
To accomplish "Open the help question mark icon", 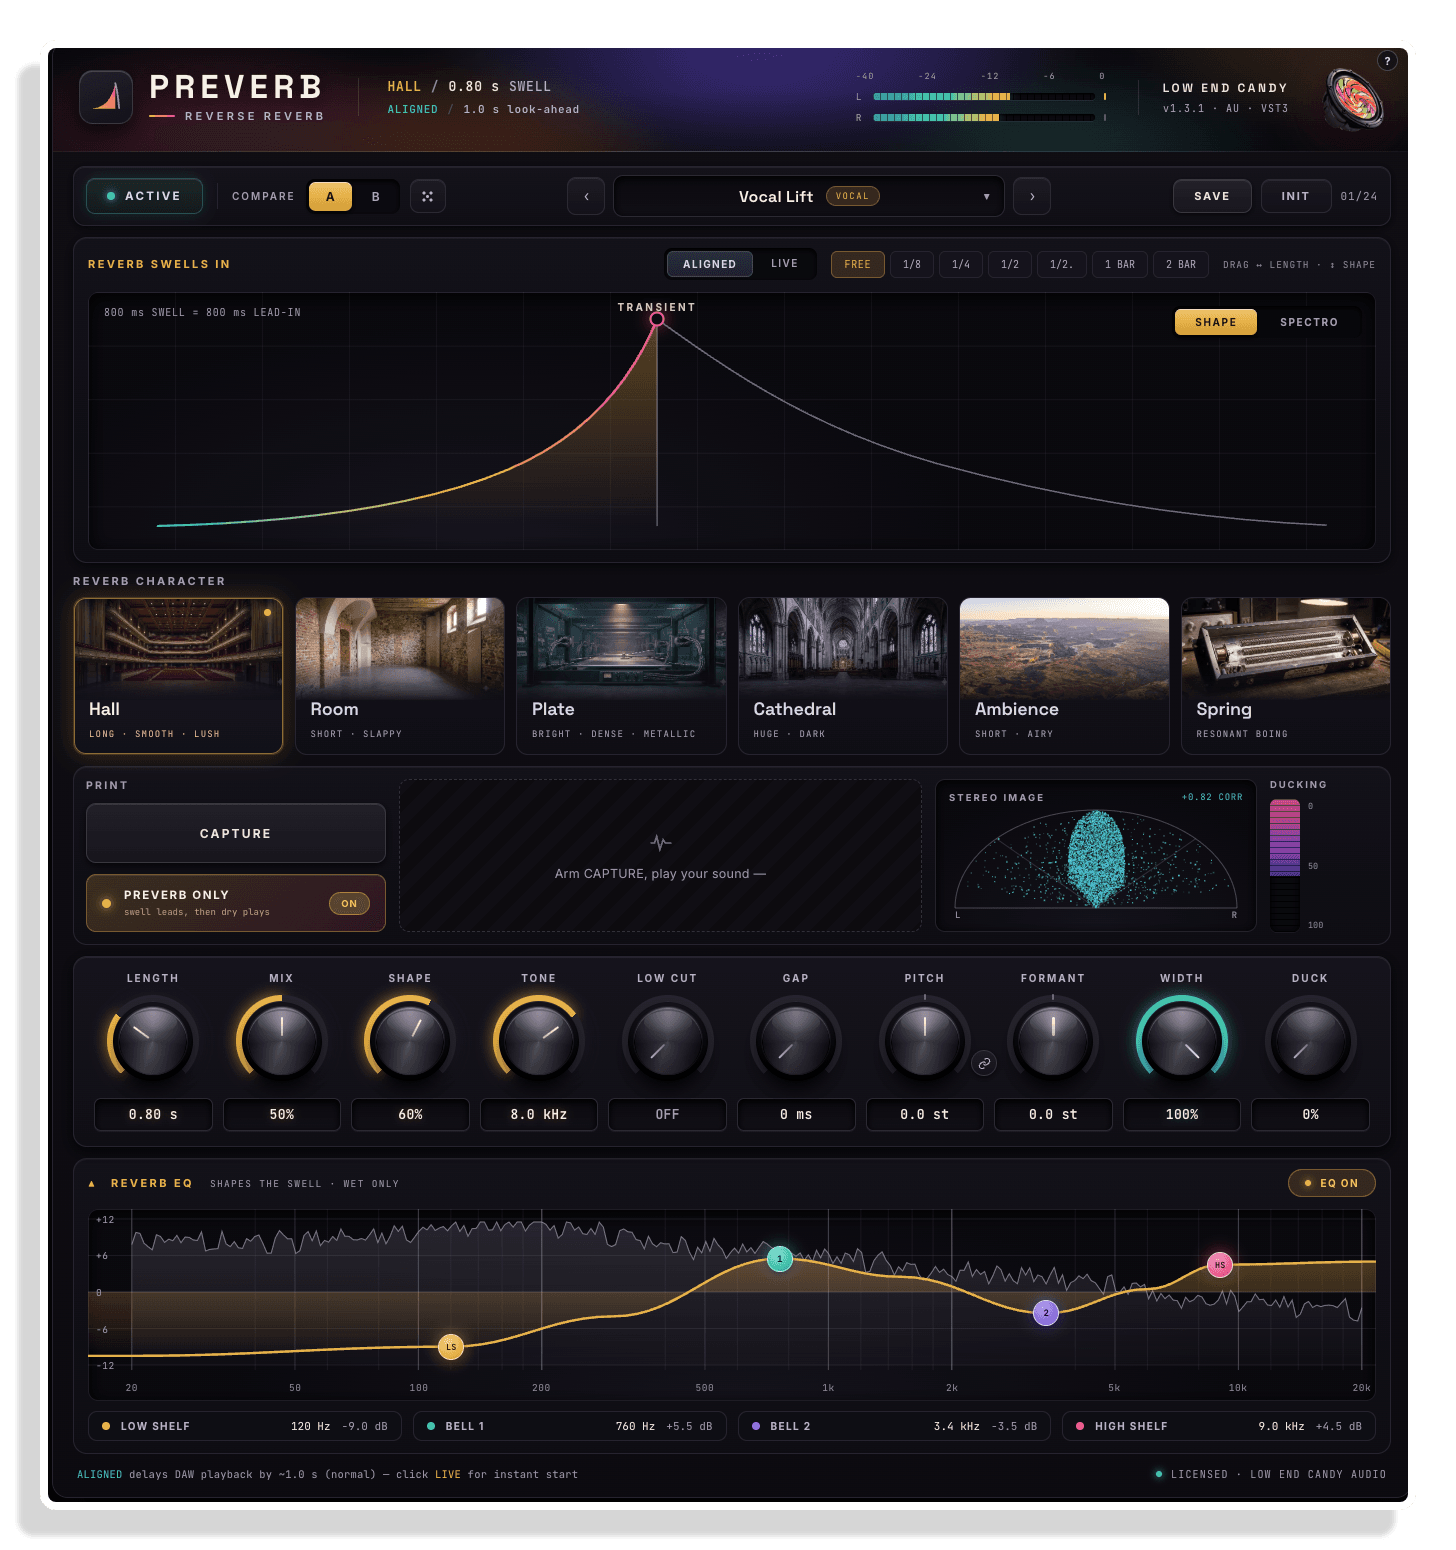I will click(x=1387, y=61).
